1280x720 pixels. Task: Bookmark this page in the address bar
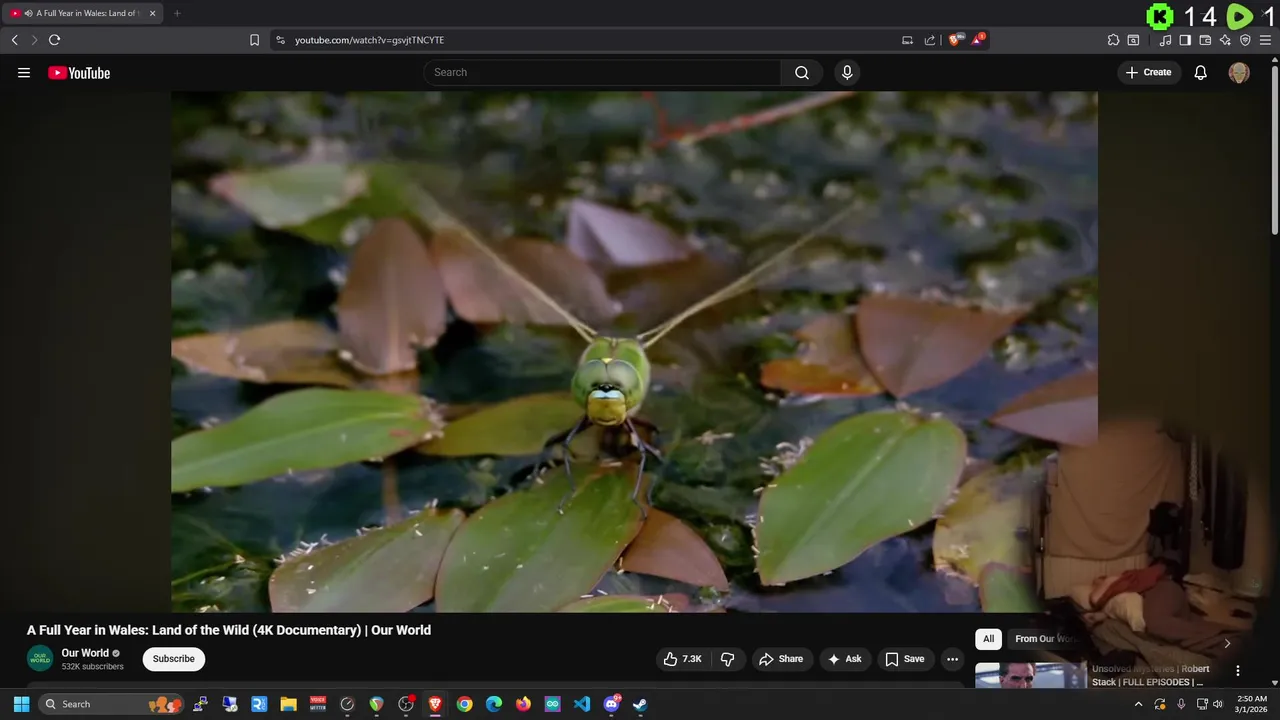[x=254, y=40]
